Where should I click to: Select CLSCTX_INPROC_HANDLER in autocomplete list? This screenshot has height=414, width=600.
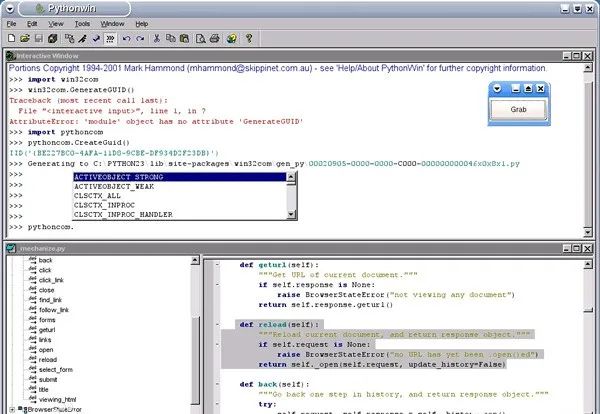[179, 214]
